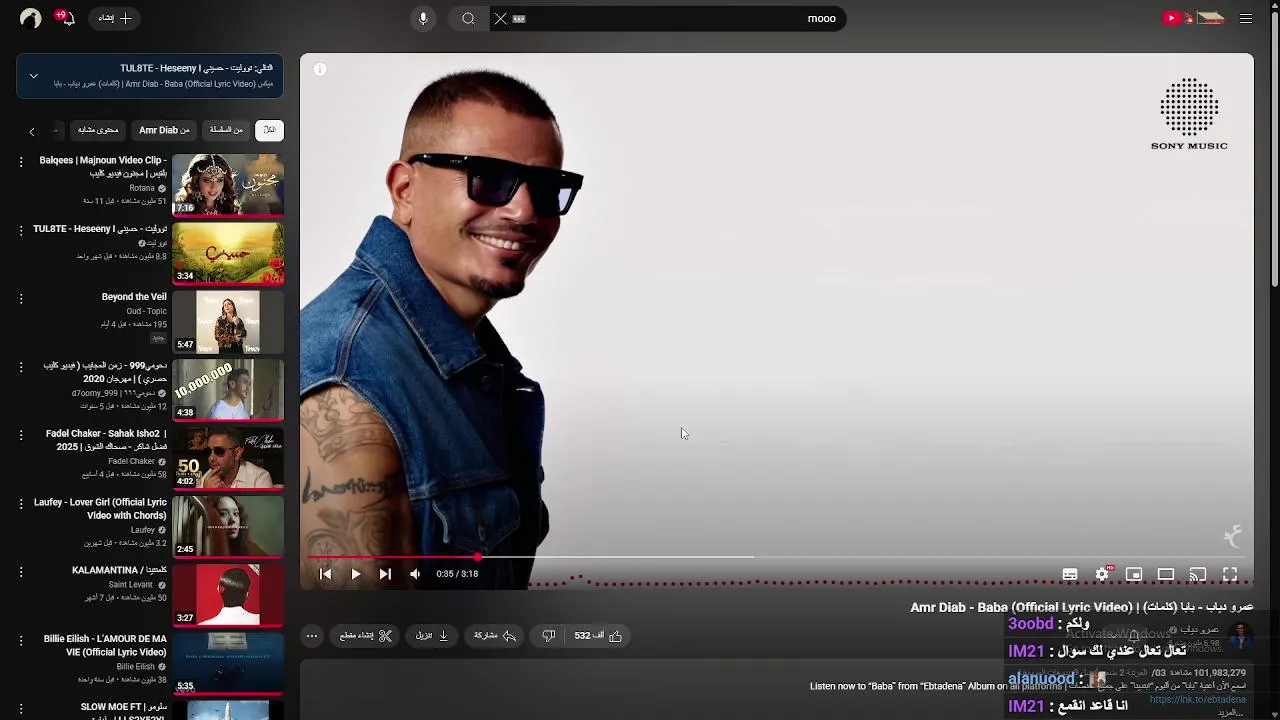Open options for Beyond the Veil
The image size is (1280, 720).
click(21, 298)
